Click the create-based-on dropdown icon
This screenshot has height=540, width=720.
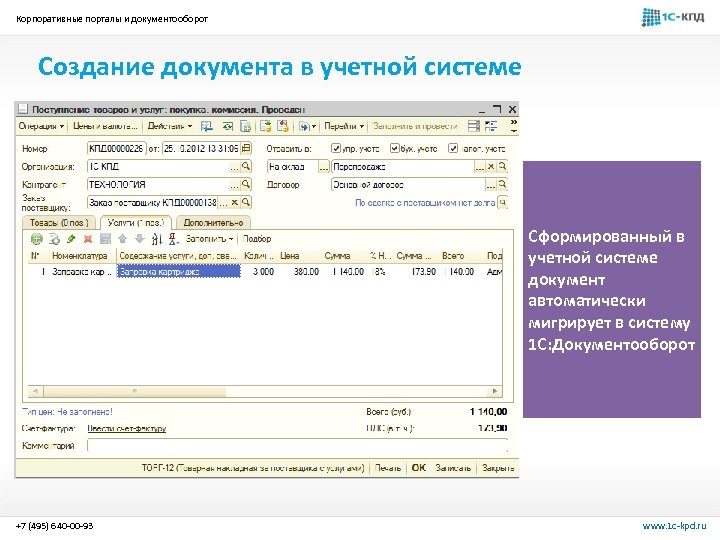click(x=307, y=126)
